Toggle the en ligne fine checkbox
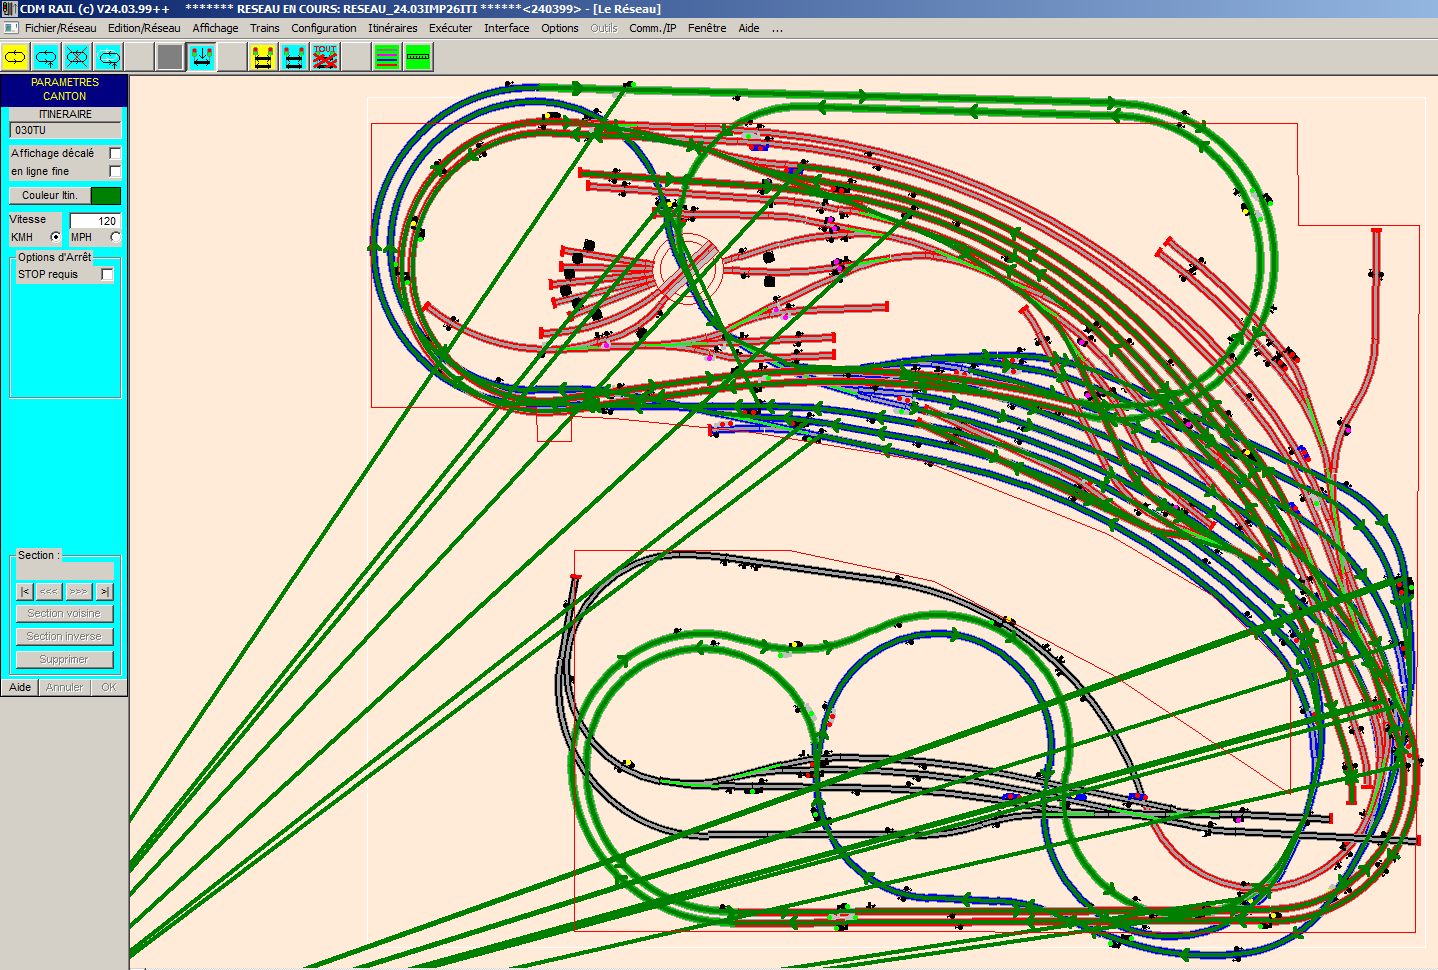Viewport: 1438px width, 970px height. tap(115, 171)
